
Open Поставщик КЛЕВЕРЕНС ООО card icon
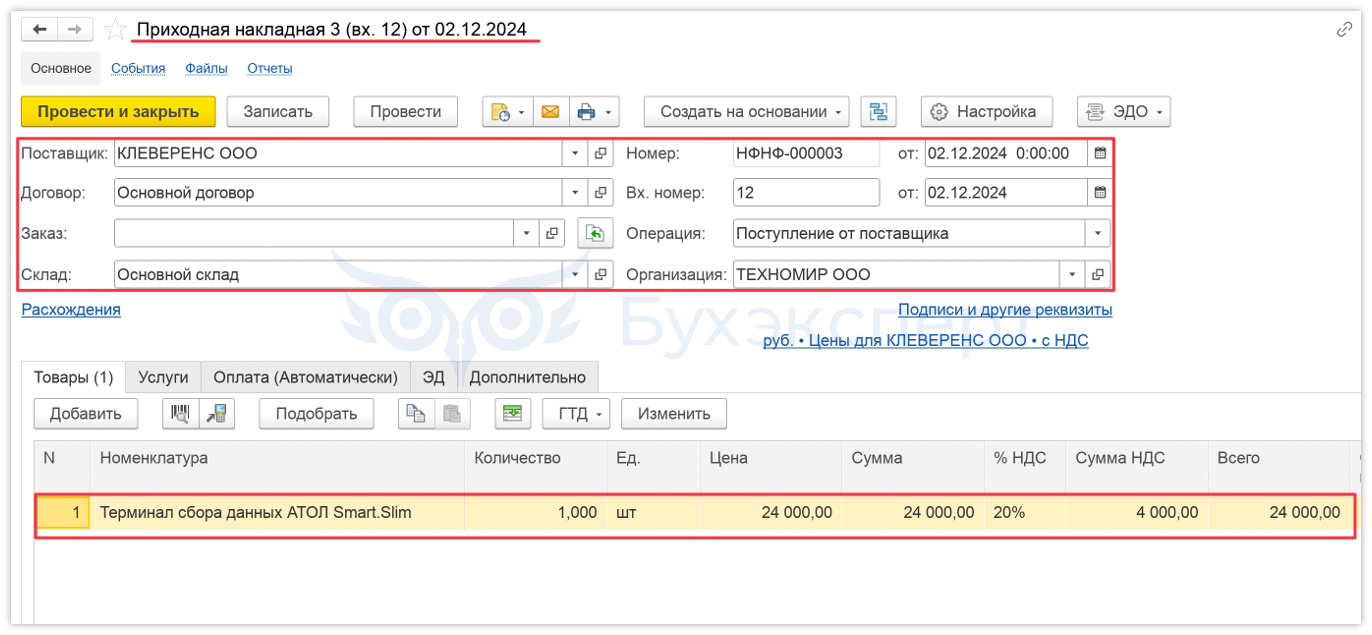pos(600,154)
